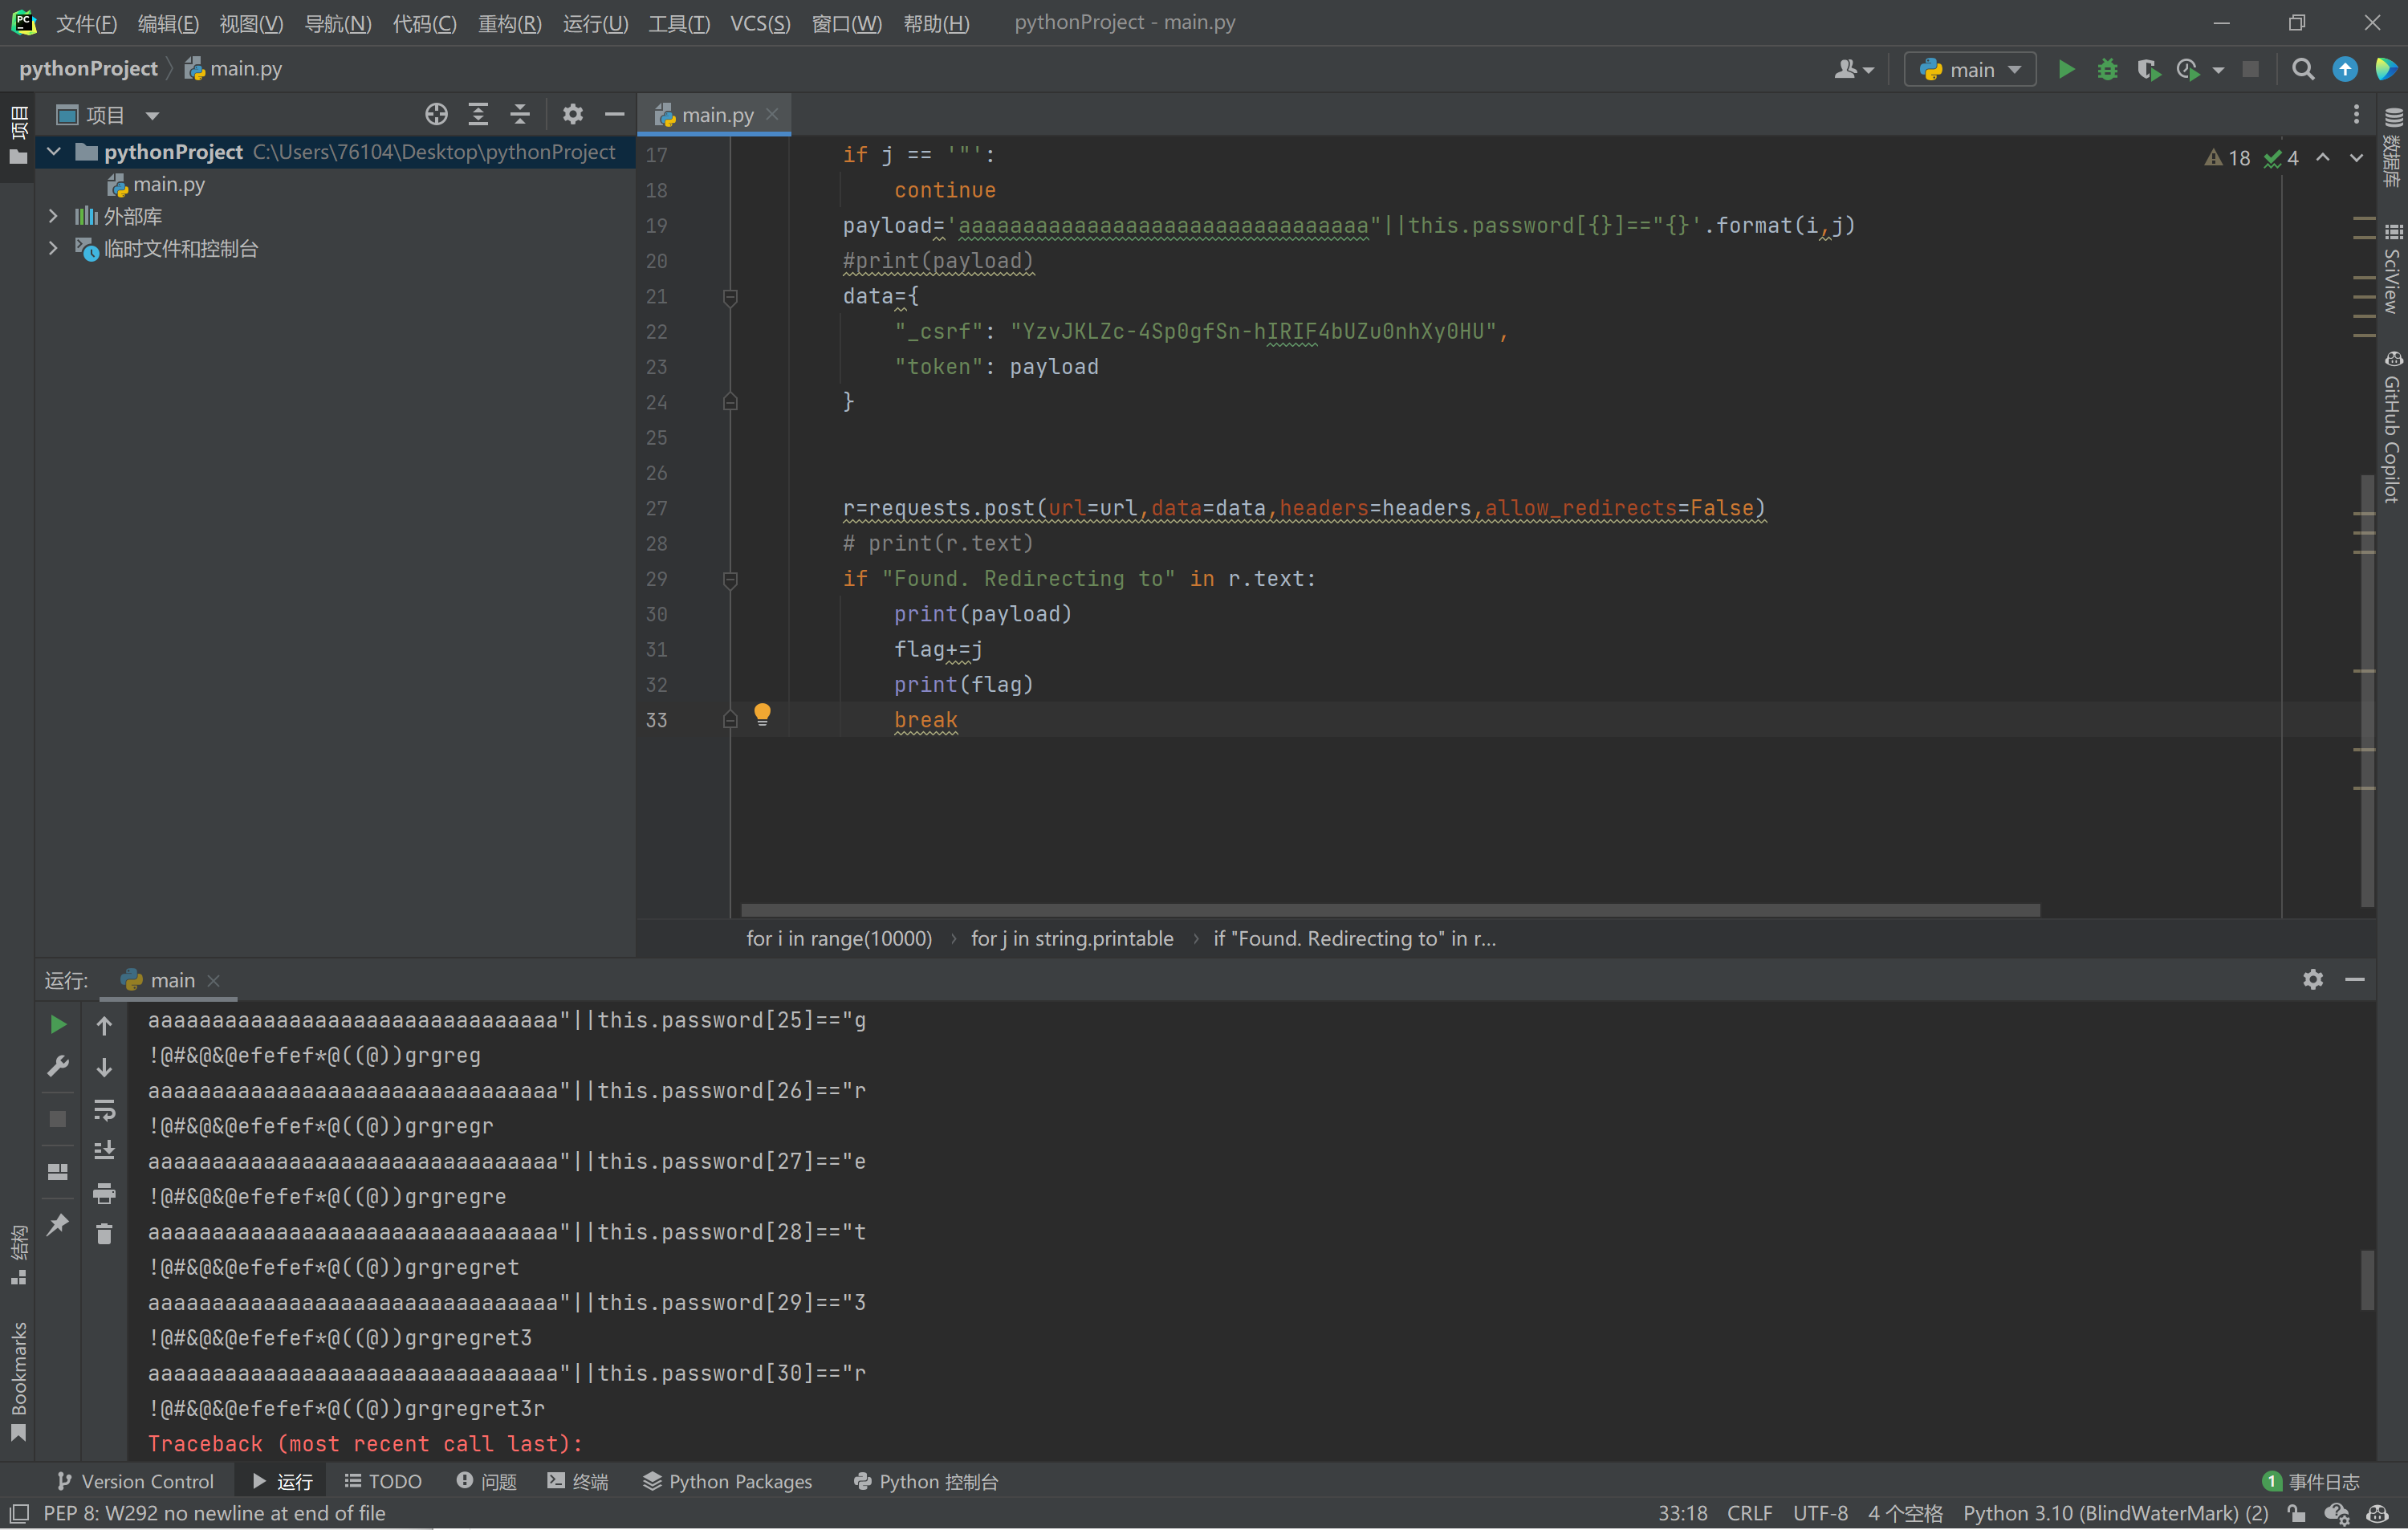The width and height of the screenshot is (2408, 1530).
Task: Click the lightbulb intention icon on line 33
Action: (x=762, y=714)
